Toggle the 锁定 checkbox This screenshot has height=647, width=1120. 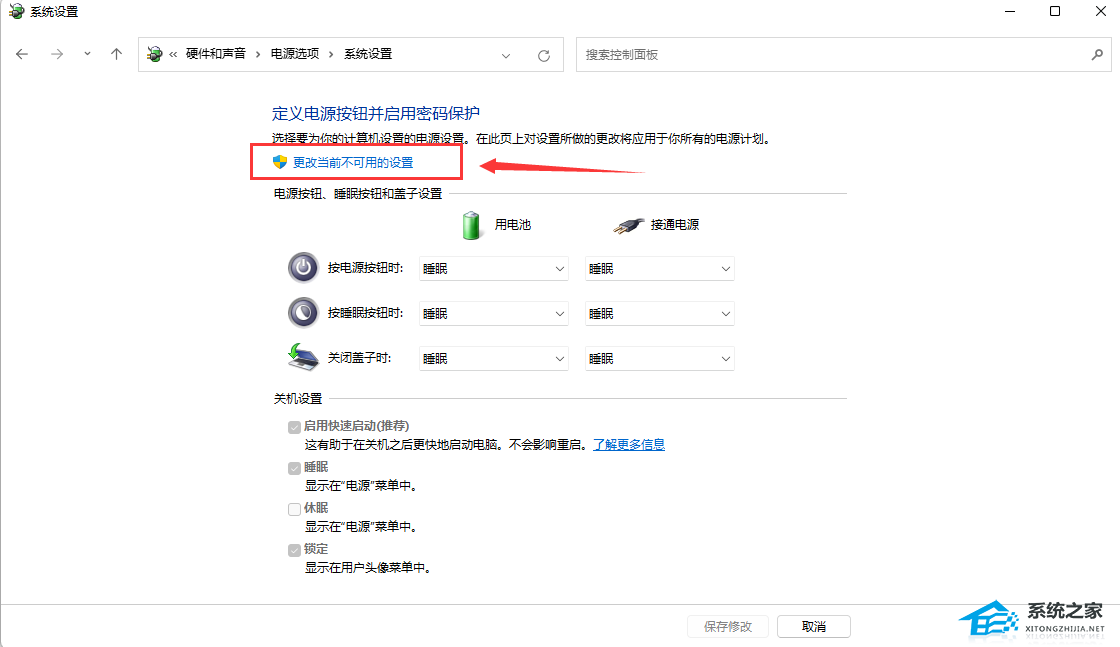[294, 549]
